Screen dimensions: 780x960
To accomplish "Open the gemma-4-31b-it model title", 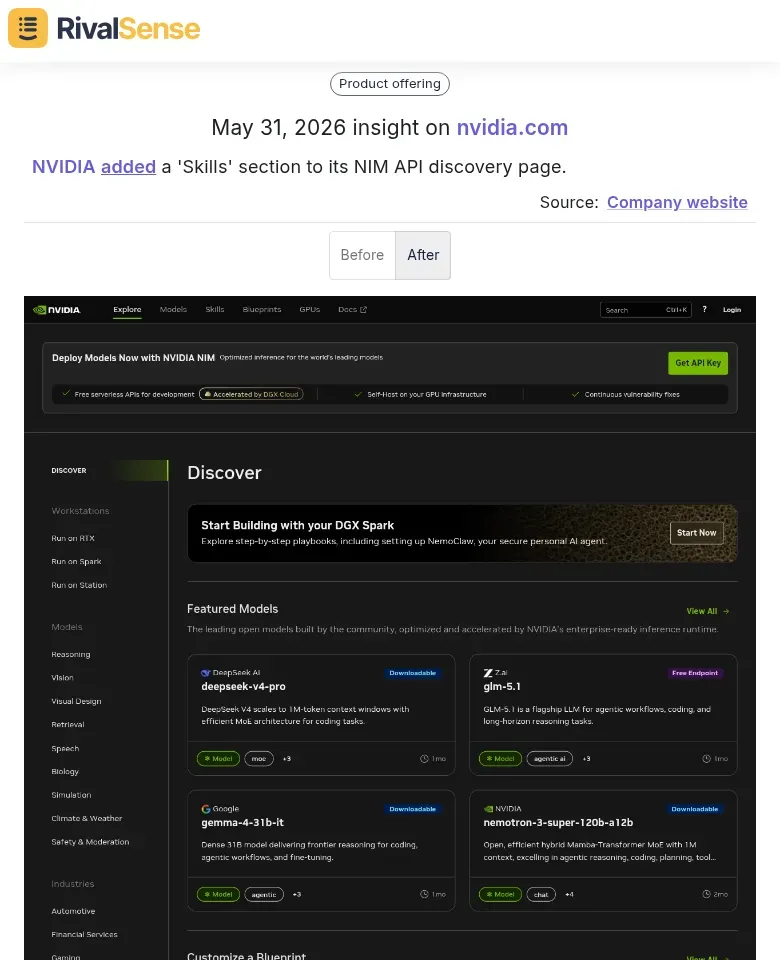I will [242, 823].
